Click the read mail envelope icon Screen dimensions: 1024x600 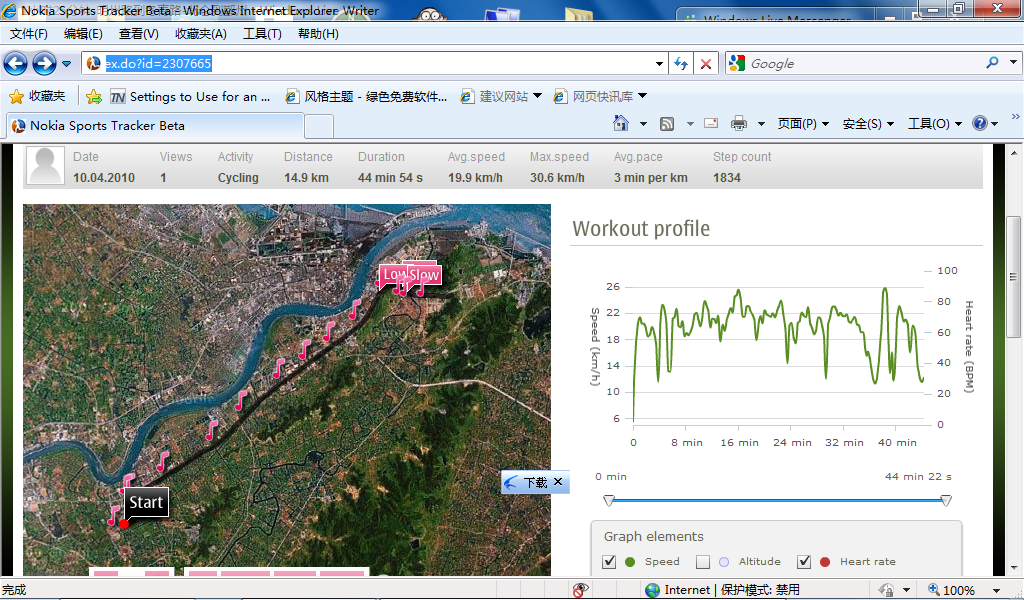[x=711, y=123]
